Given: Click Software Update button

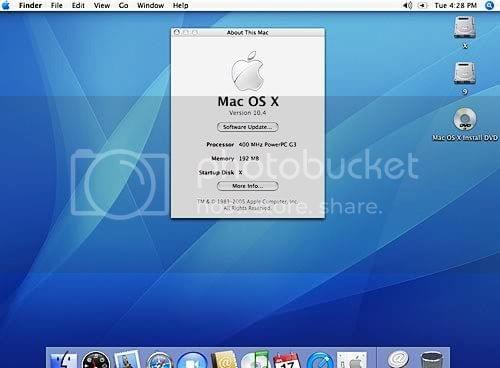Looking at the screenshot, I should coord(248,127).
